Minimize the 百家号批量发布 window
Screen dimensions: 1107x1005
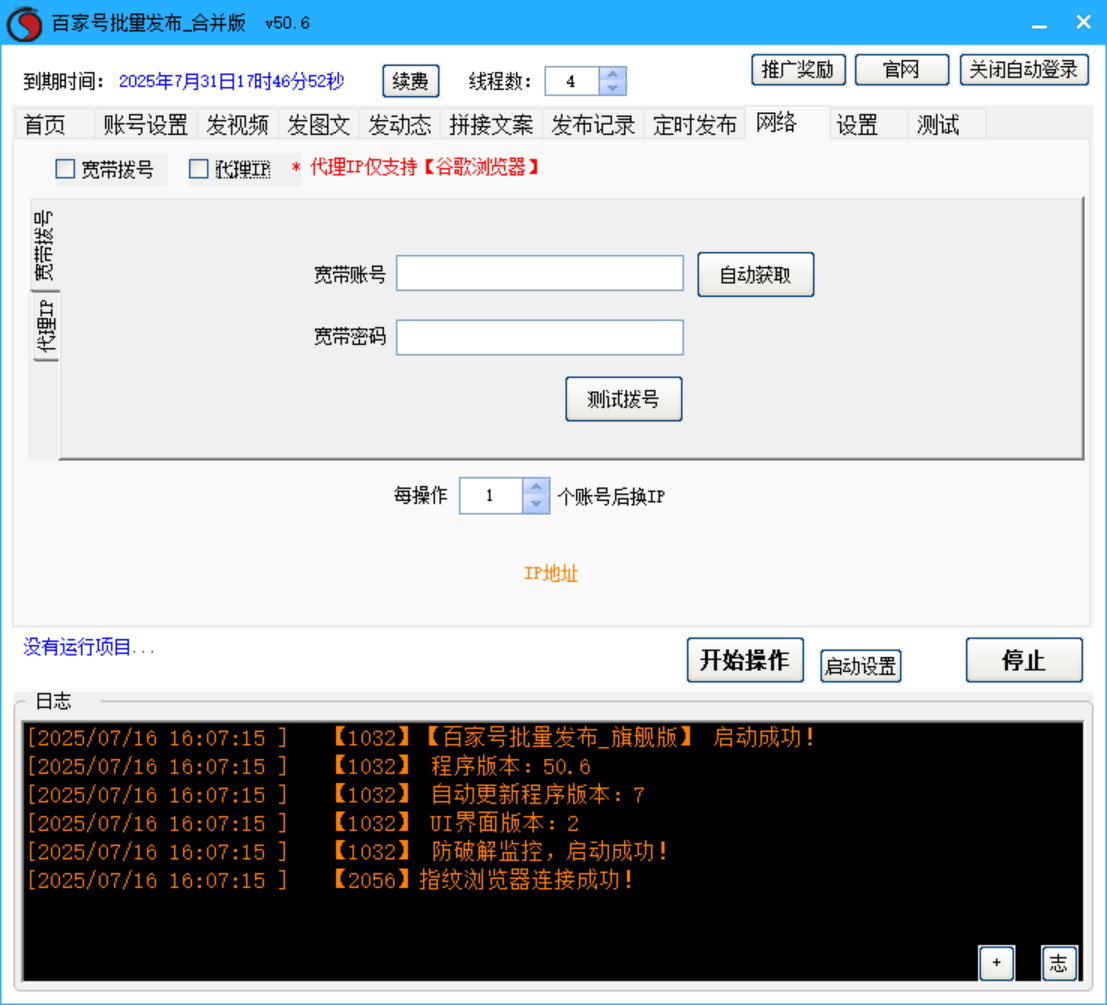coord(1039,23)
